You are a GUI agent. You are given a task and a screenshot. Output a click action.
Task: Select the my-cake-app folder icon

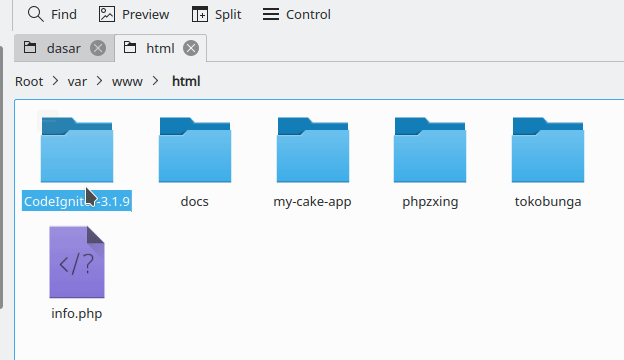point(313,150)
